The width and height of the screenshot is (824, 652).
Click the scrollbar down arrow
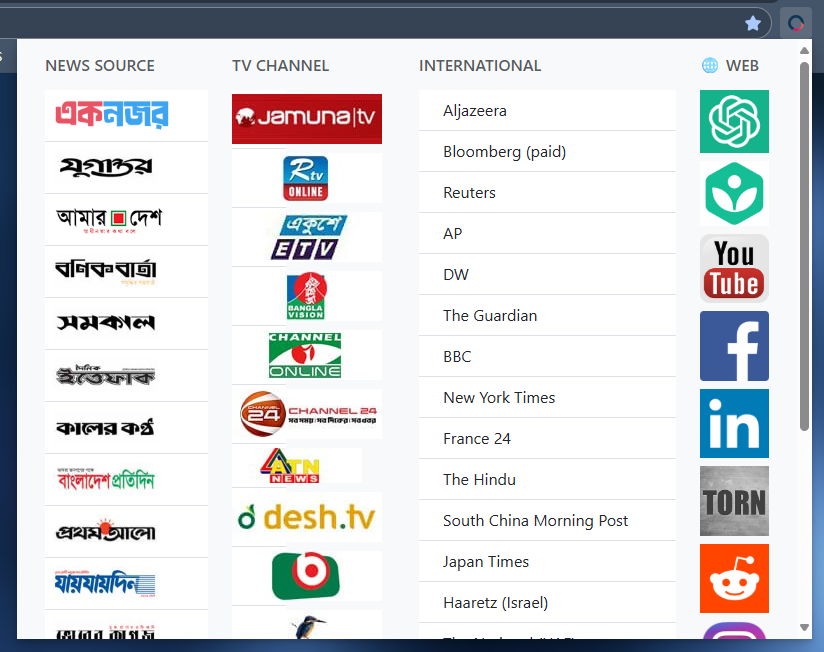[x=804, y=627]
